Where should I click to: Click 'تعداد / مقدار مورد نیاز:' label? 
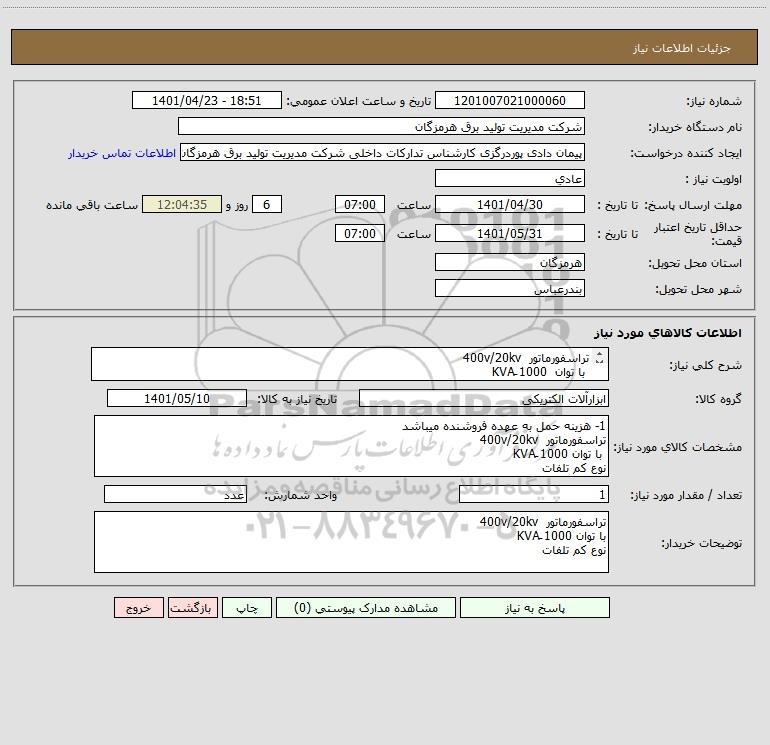(x=686, y=496)
